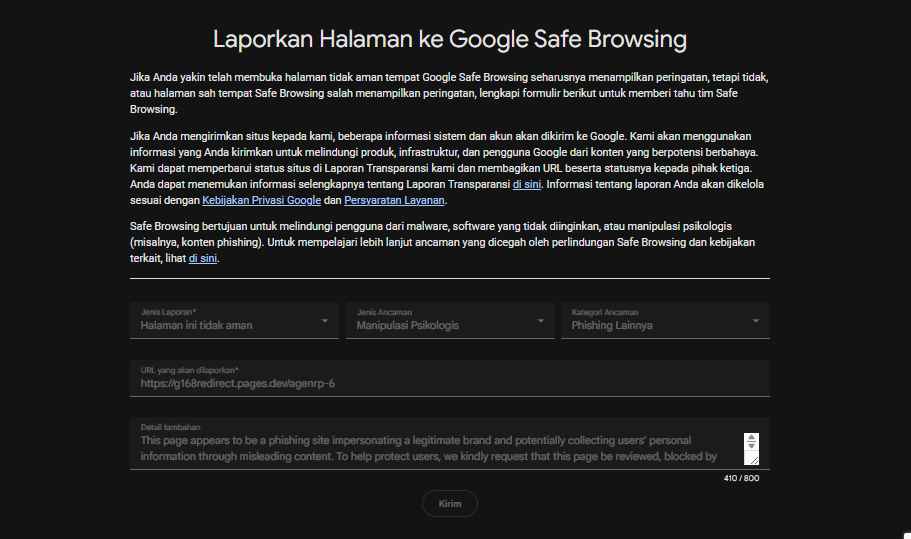Click the 'Laporkan Halaman ke Google Safe Browsing' heading
911x539 pixels.
[x=450, y=39]
